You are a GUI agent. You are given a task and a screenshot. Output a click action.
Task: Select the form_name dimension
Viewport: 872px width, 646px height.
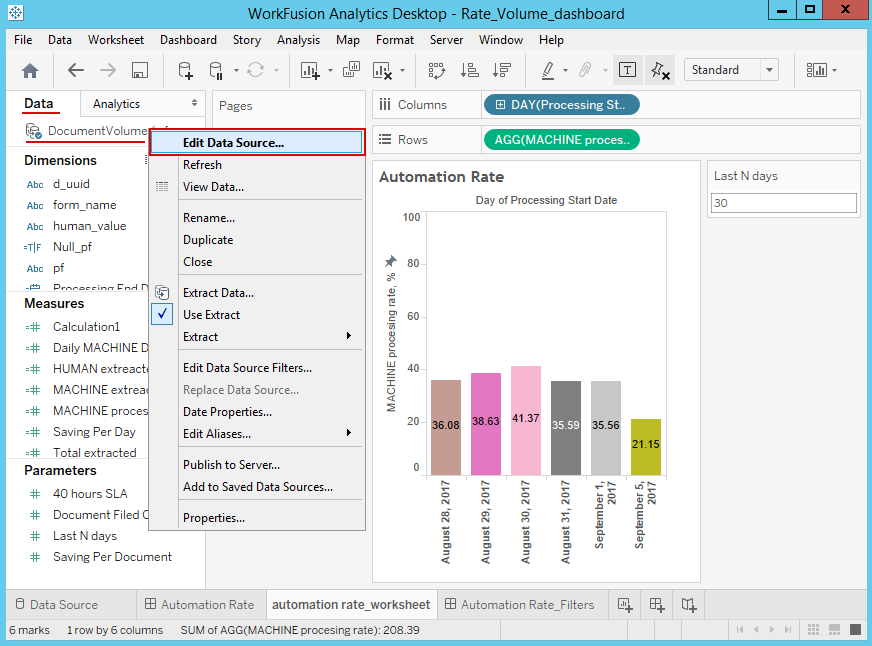pos(85,205)
